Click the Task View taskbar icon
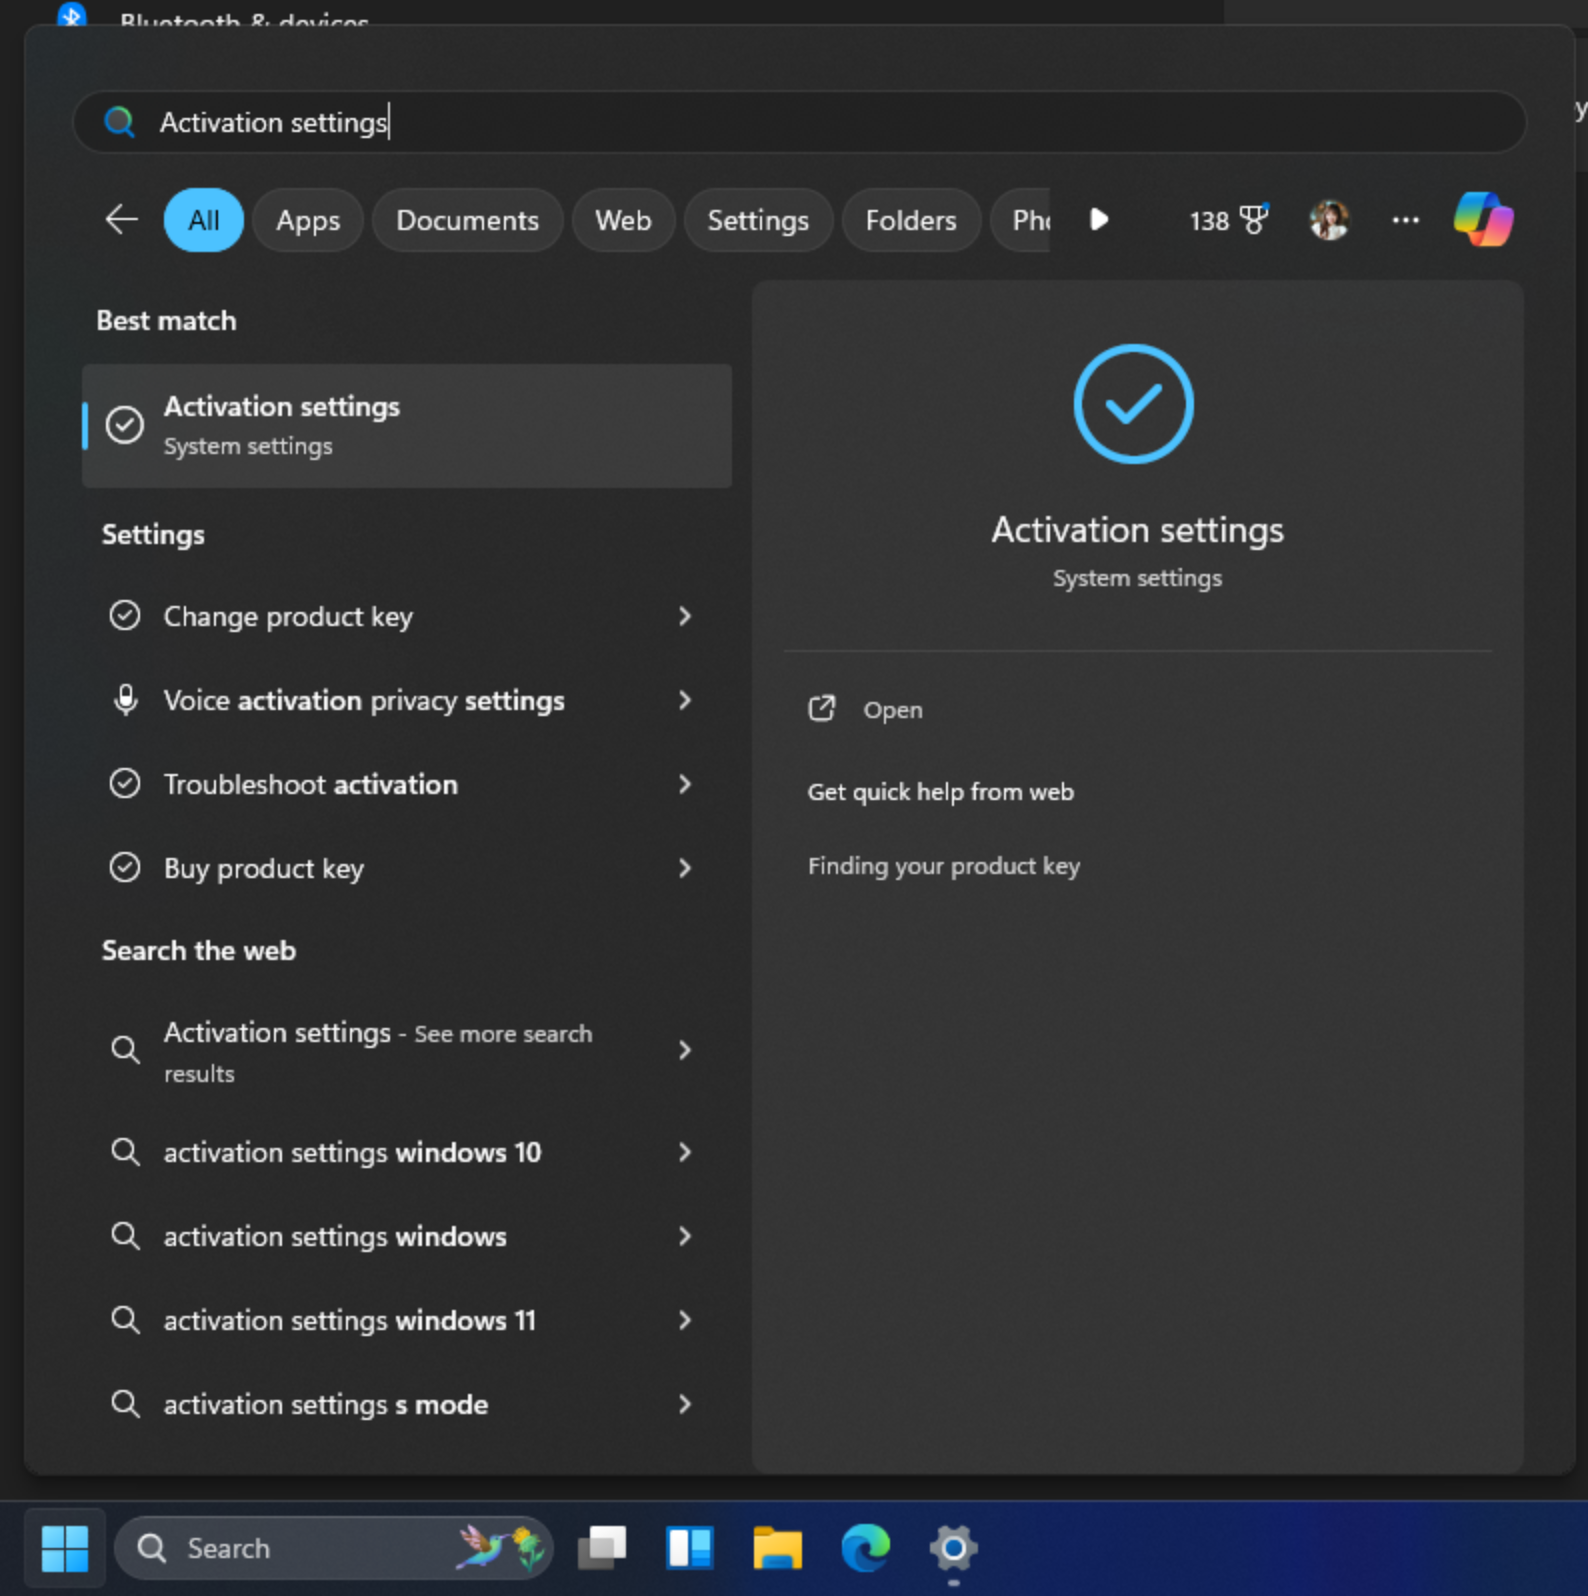1588x1596 pixels. [602, 1548]
